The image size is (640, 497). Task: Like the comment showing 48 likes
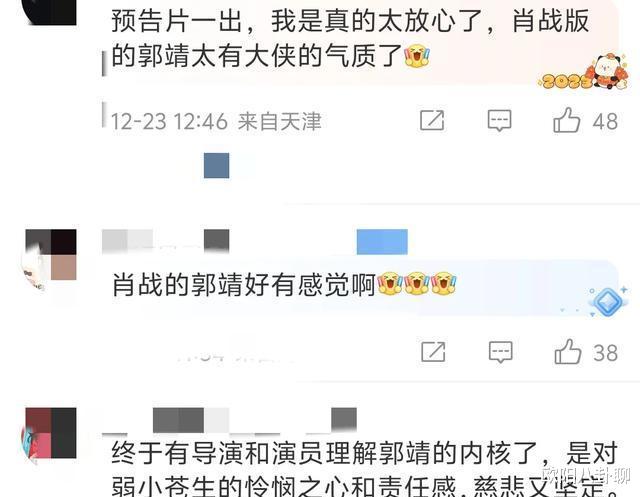click(x=567, y=120)
